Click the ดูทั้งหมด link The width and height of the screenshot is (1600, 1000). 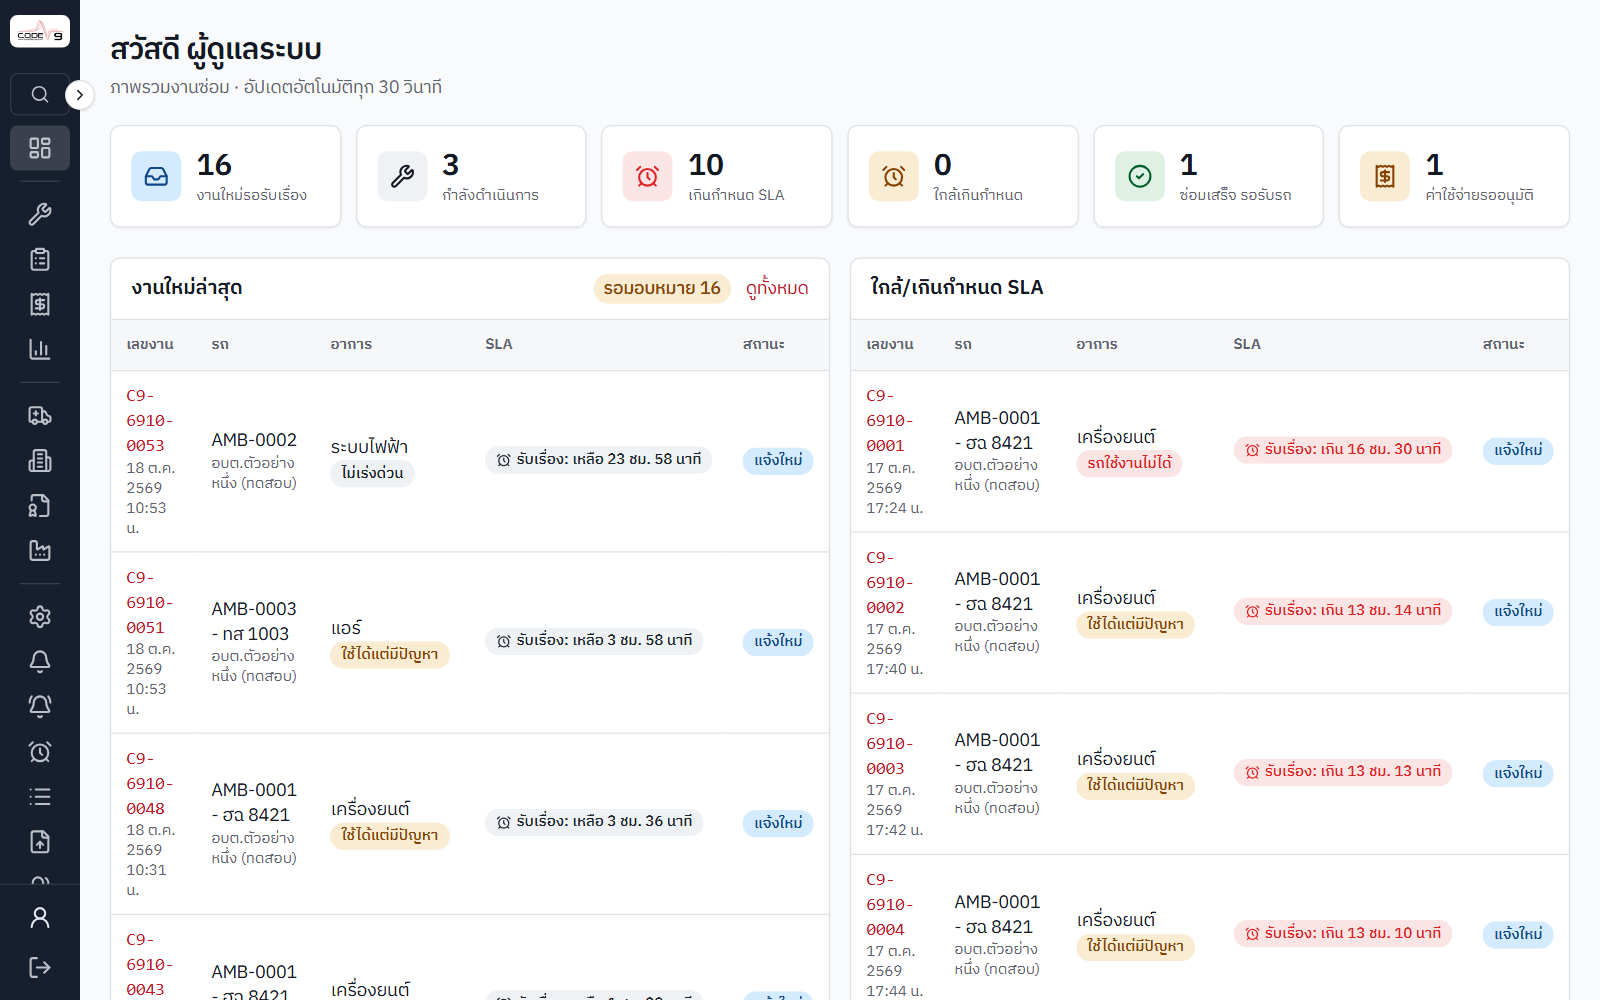777,288
